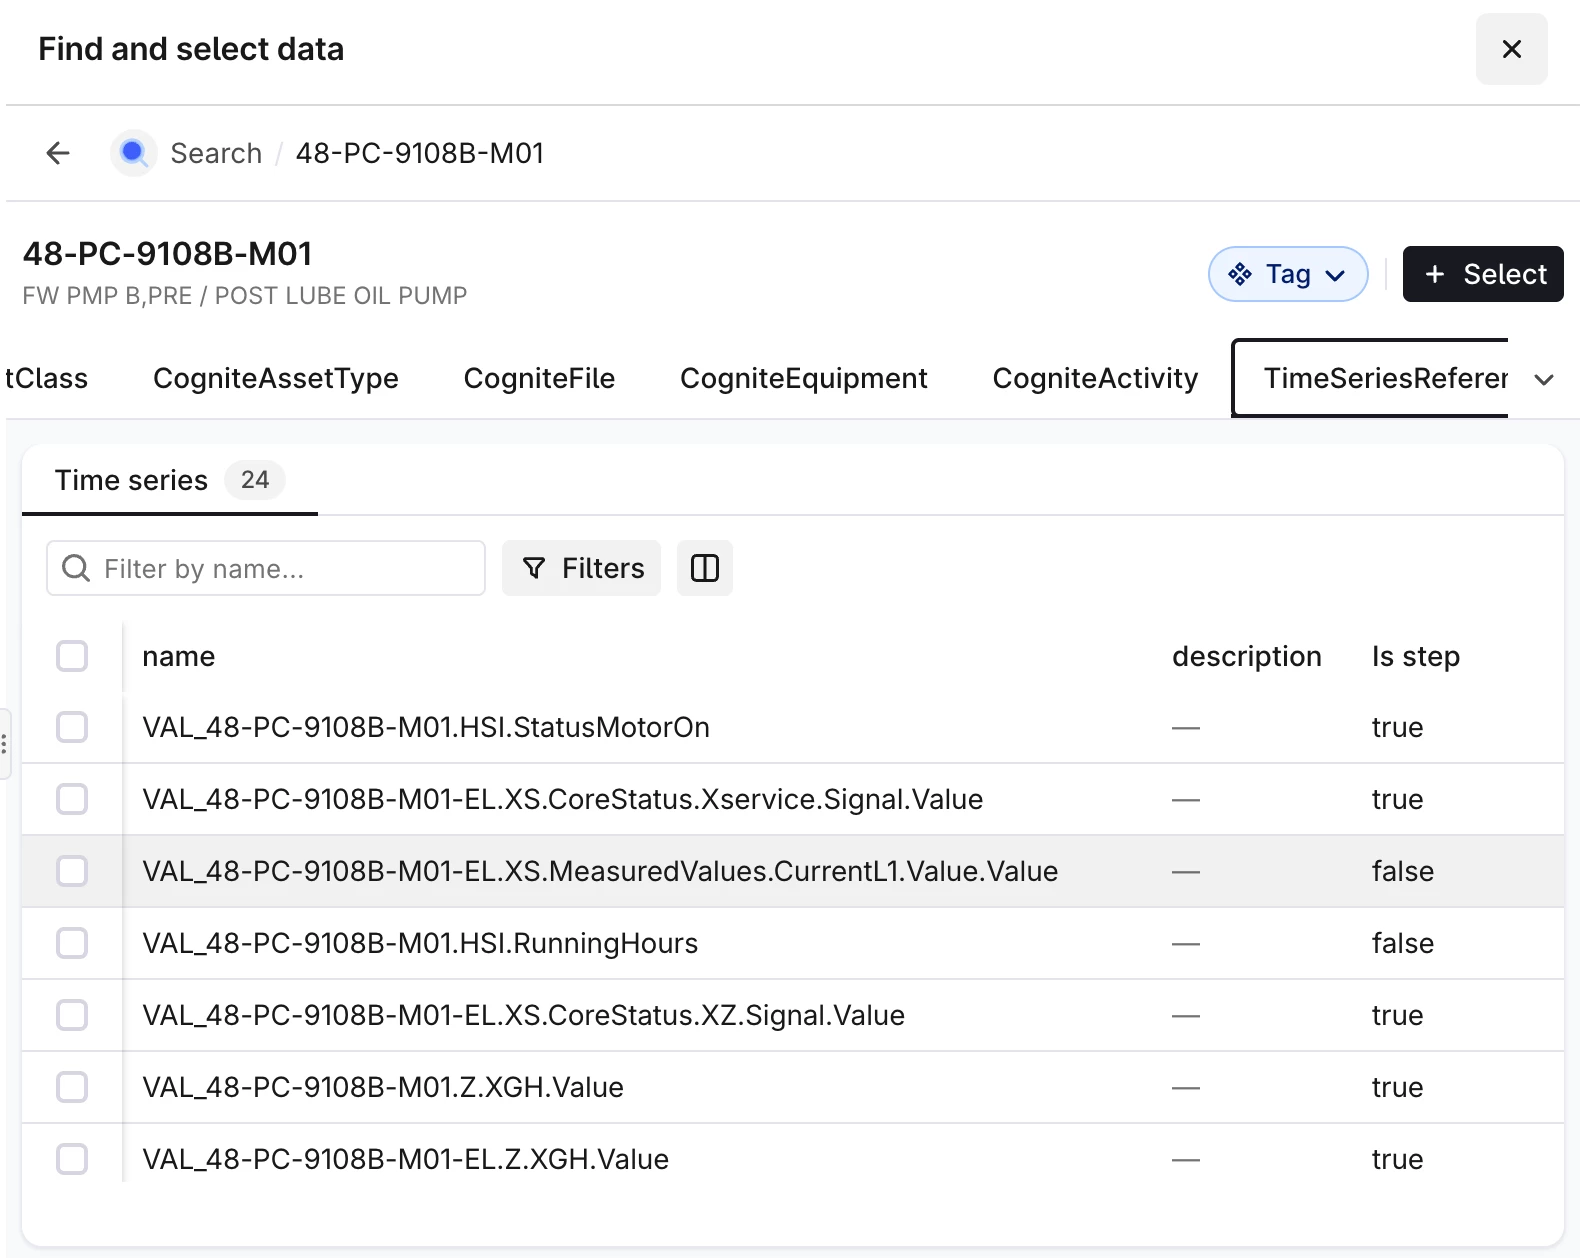Tick the HSI.RunningHours row checkbox
Image resolution: width=1580 pixels, height=1258 pixels.
coord(72,943)
